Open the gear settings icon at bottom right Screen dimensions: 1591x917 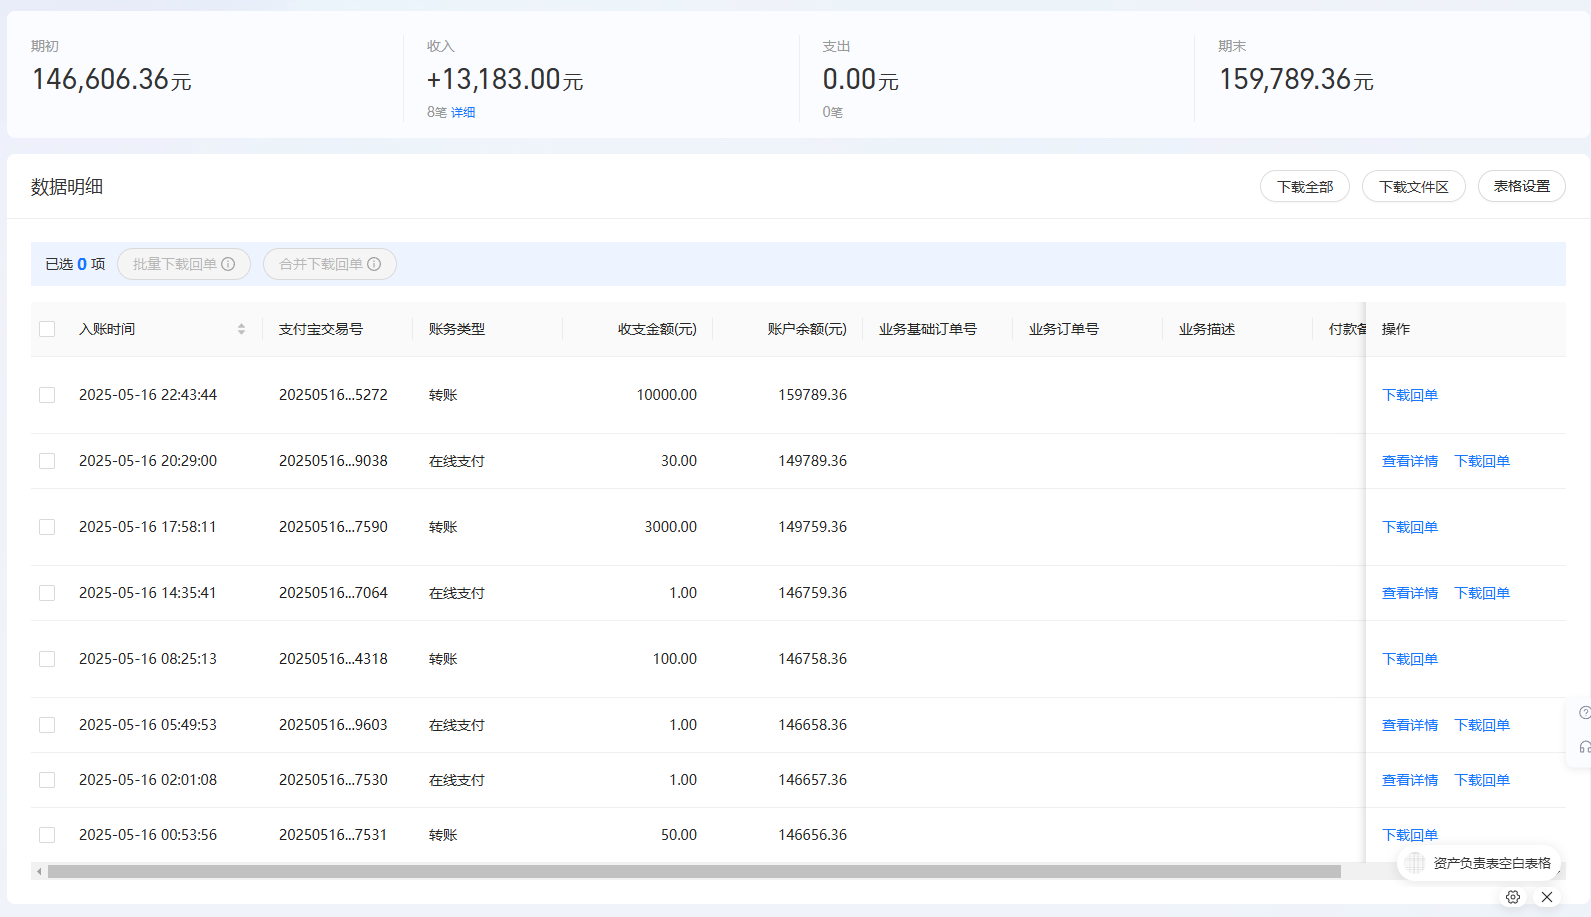pos(1513,897)
